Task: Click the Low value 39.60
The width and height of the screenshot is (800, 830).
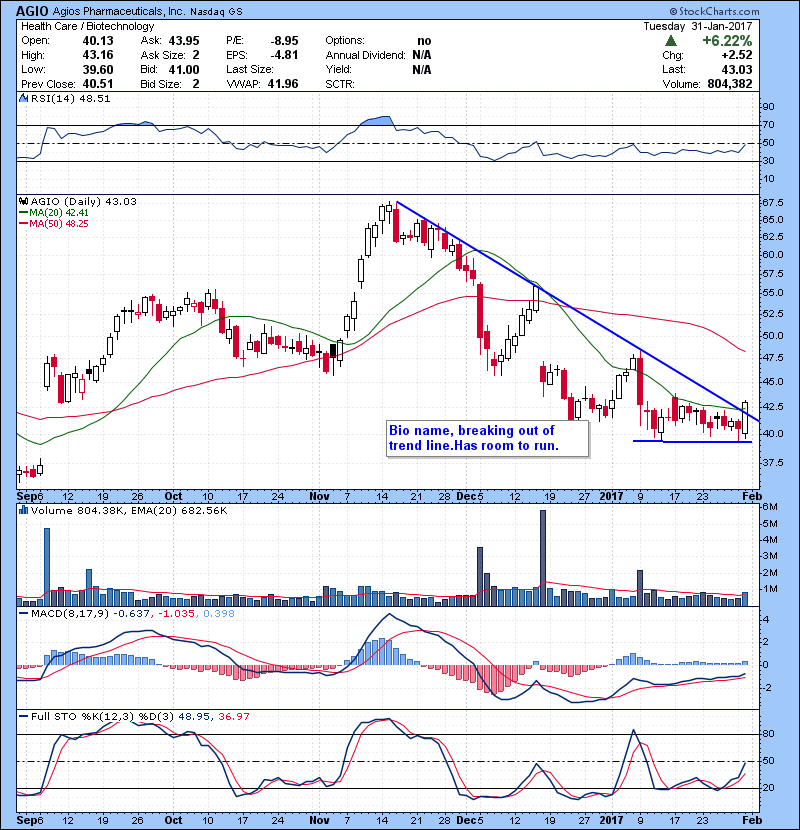Action: [98, 70]
